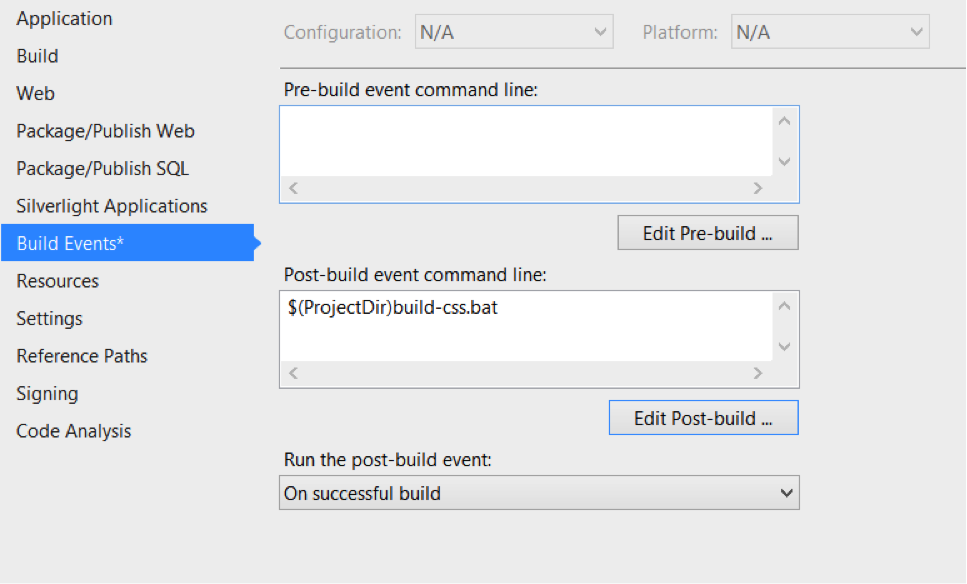This screenshot has width=967, height=584.
Task: Open the Configuration dropdown
Action: (513, 32)
